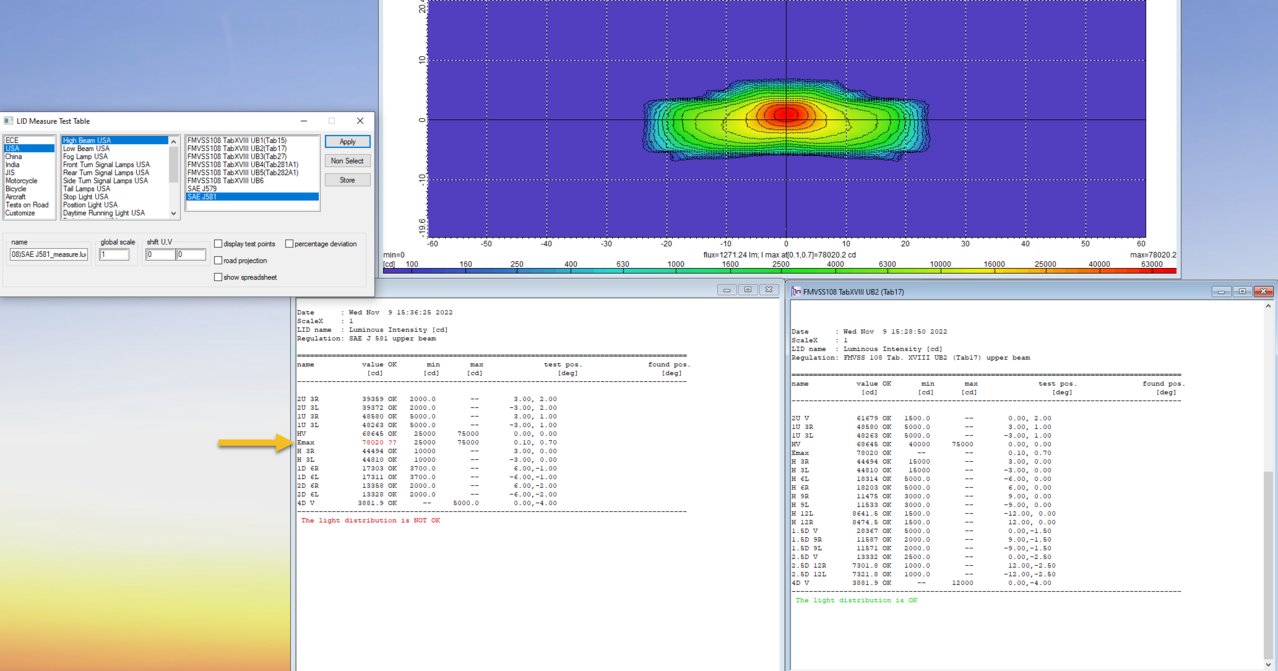Select USA in the region list
Screen dimensions: 1278x671
coord(28,148)
